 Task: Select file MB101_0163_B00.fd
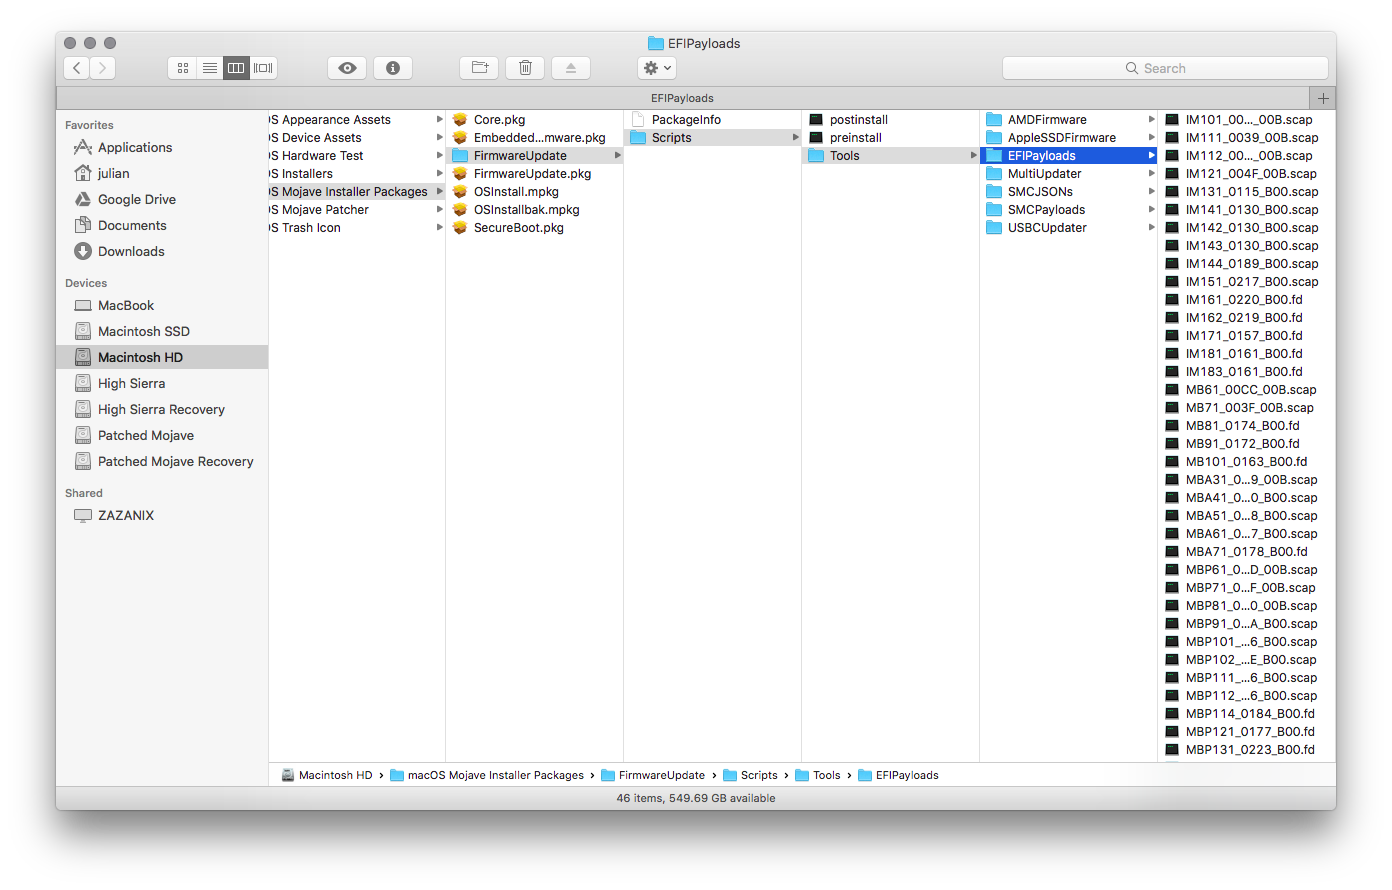tap(1247, 461)
